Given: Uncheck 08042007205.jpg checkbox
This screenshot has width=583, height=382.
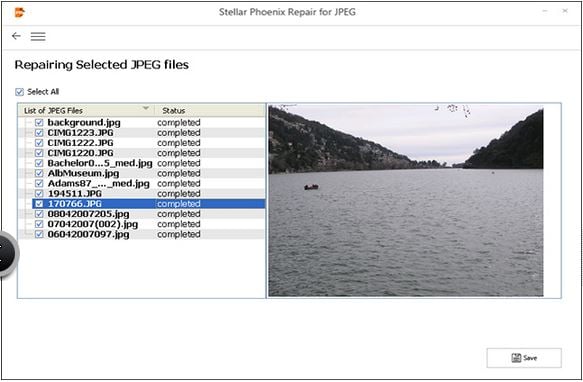Looking at the screenshot, I should (x=39, y=214).
